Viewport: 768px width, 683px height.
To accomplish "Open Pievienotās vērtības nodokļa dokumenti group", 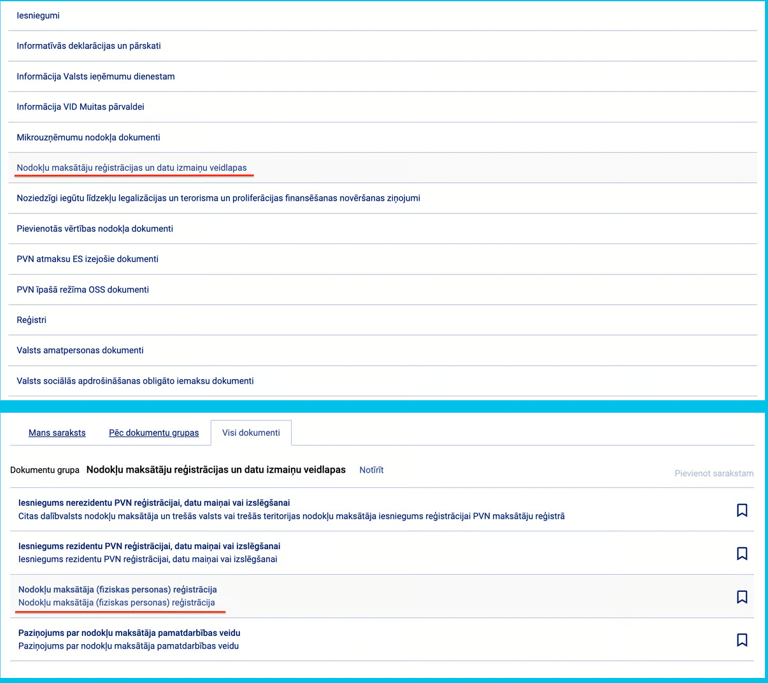I will (x=383, y=228).
